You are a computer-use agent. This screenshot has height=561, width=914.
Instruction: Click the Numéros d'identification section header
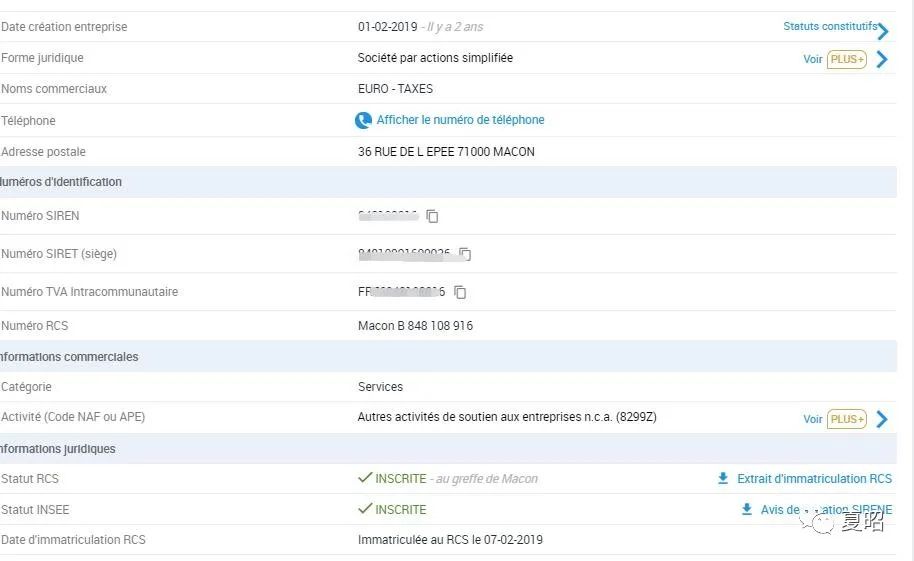(x=61, y=182)
